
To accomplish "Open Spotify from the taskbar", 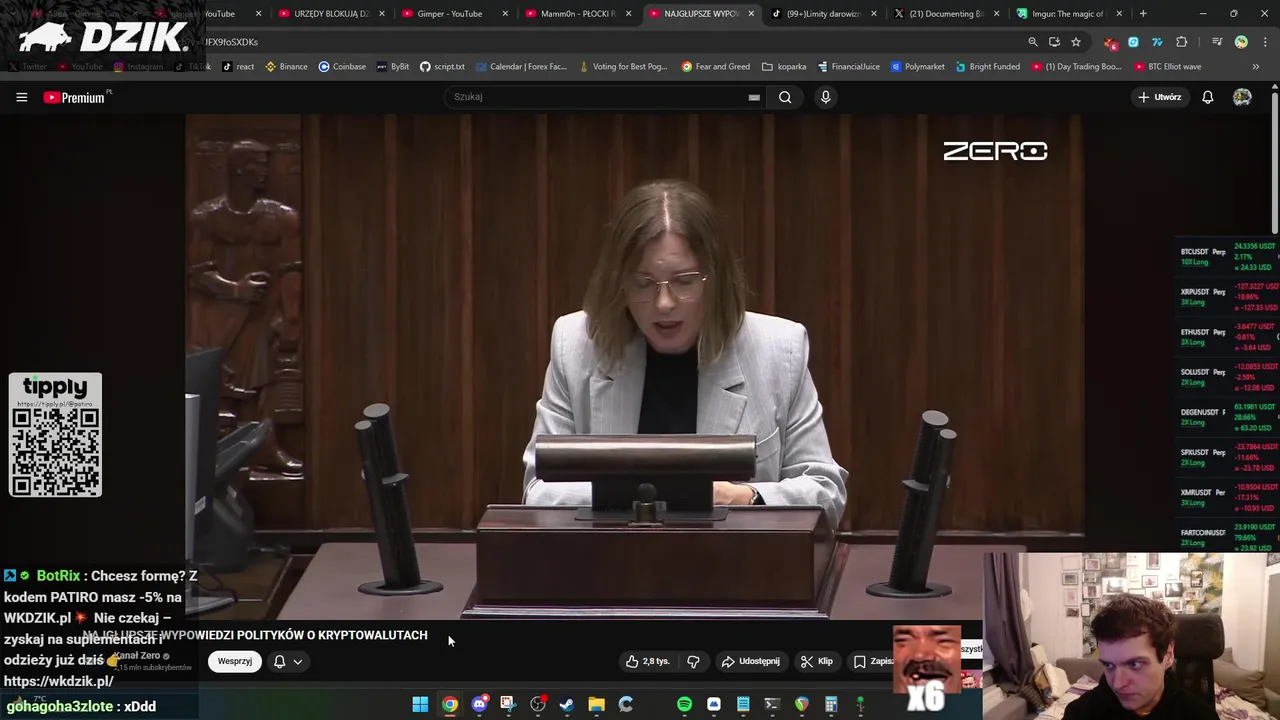I will [684, 705].
